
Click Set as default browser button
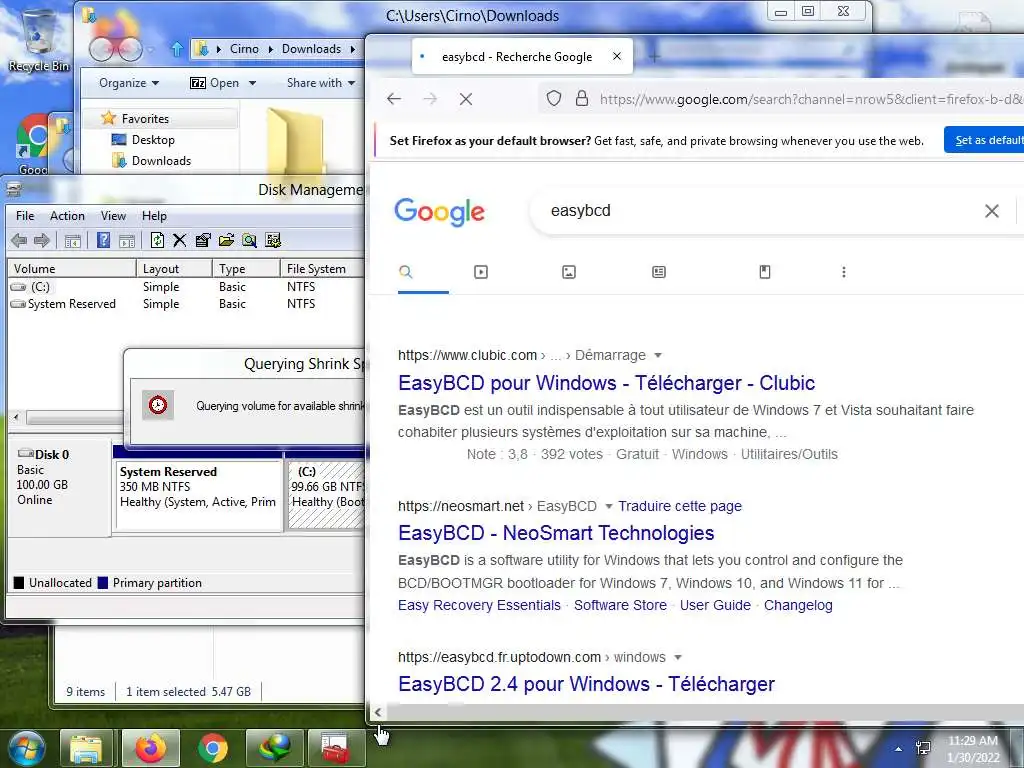(x=984, y=140)
